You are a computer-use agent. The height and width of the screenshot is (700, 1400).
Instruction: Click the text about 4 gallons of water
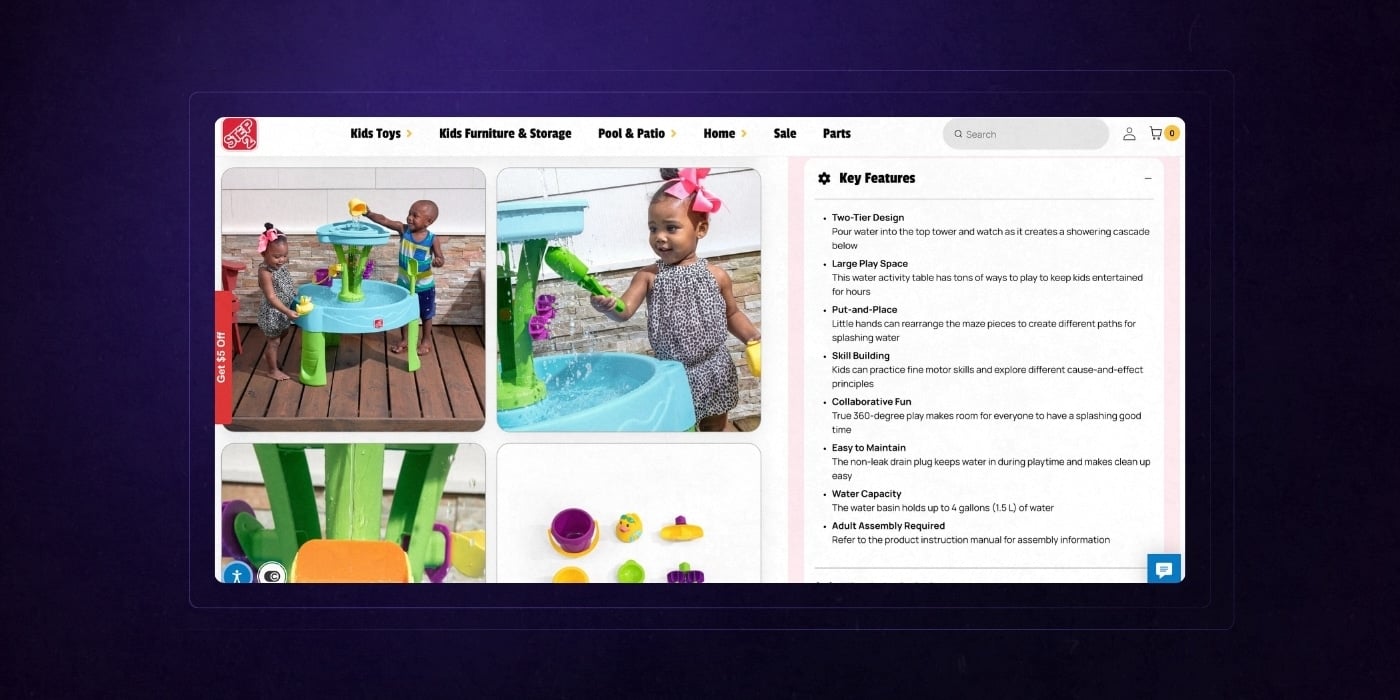(943, 508)
